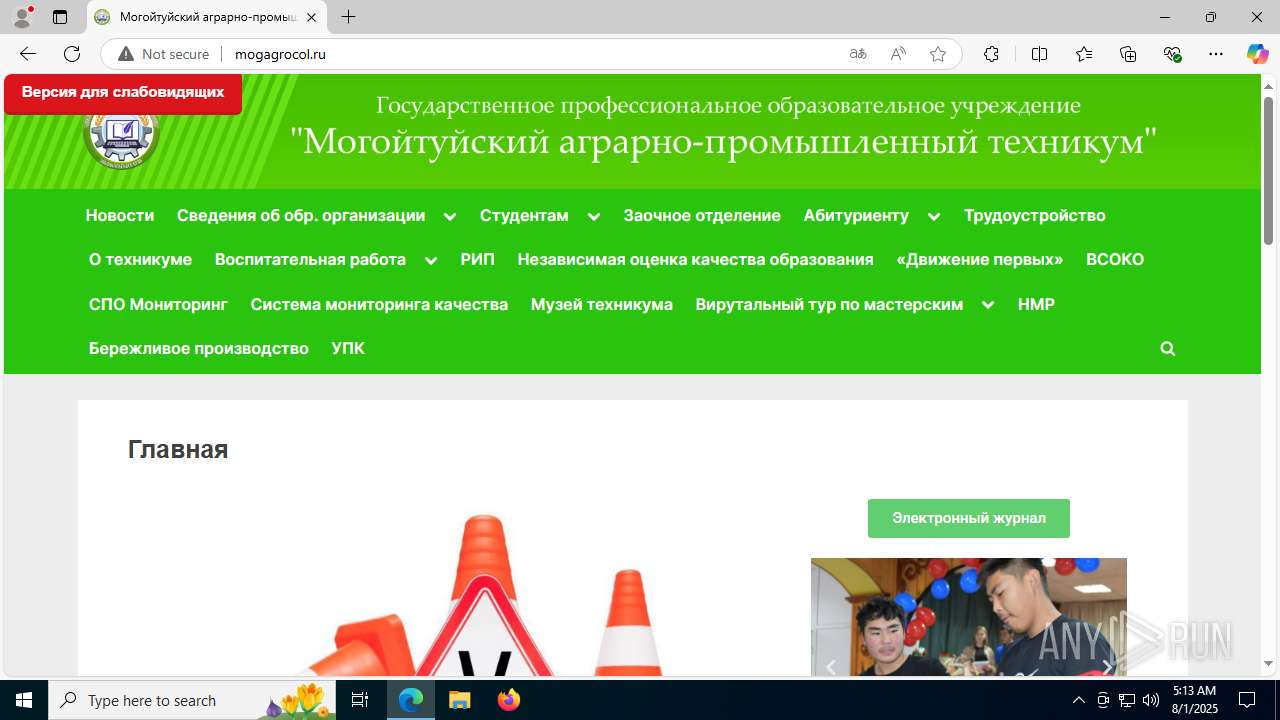Viewport: 1280px width, 720px height.
Task: Add this page to favorites star
Action: pyautogui.click(x=938, y=54)
